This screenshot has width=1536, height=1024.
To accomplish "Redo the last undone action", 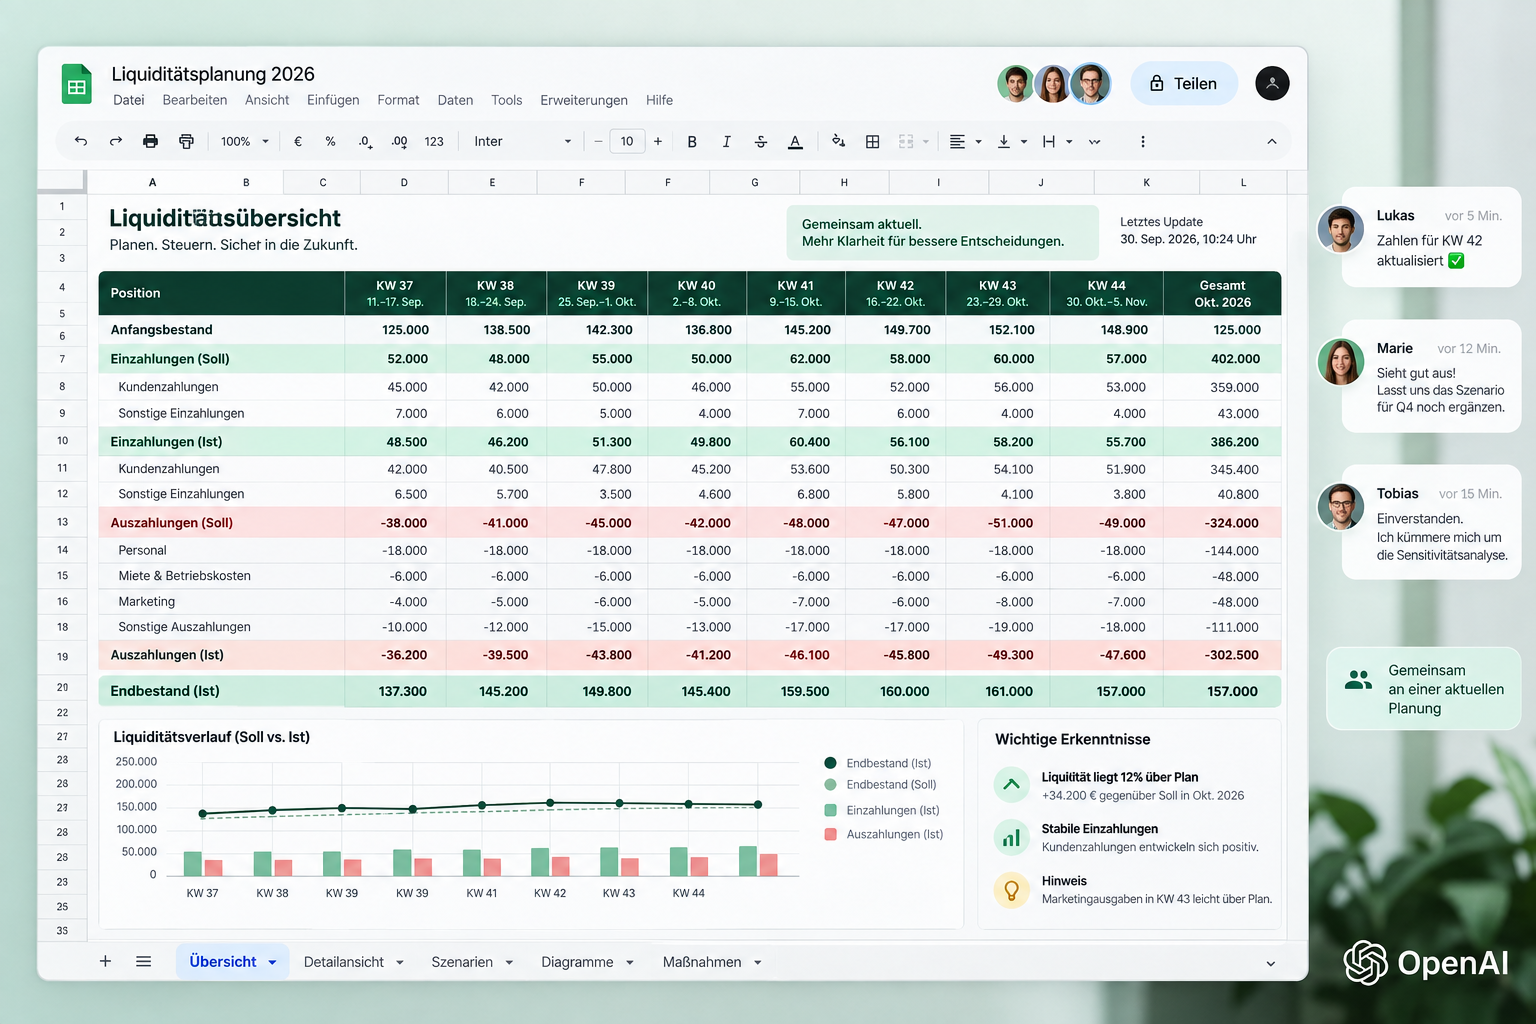I will coord(116,141).
